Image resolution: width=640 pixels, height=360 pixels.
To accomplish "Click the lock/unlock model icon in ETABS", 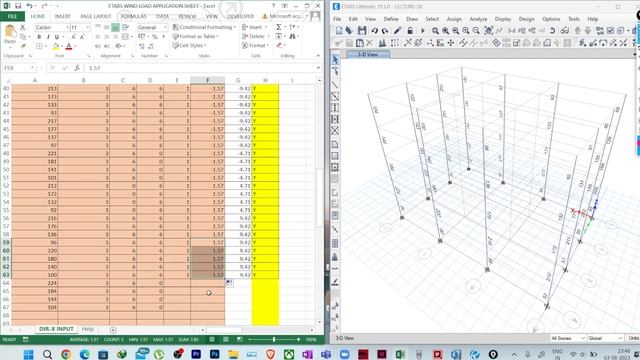I will (410, 31).
